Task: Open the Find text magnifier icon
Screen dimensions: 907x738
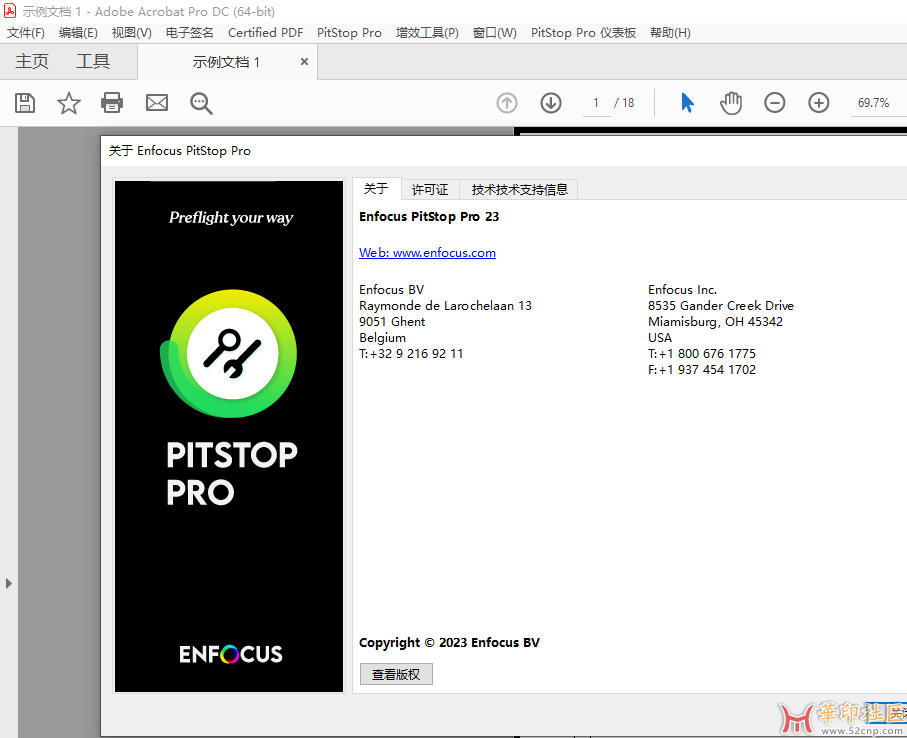Action: (x=201, y=104)
